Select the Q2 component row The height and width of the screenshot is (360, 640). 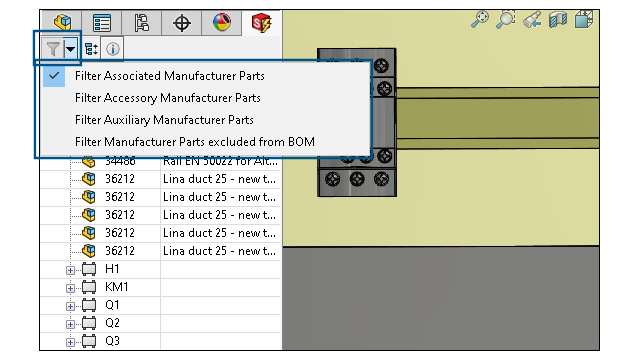point(161,323)
